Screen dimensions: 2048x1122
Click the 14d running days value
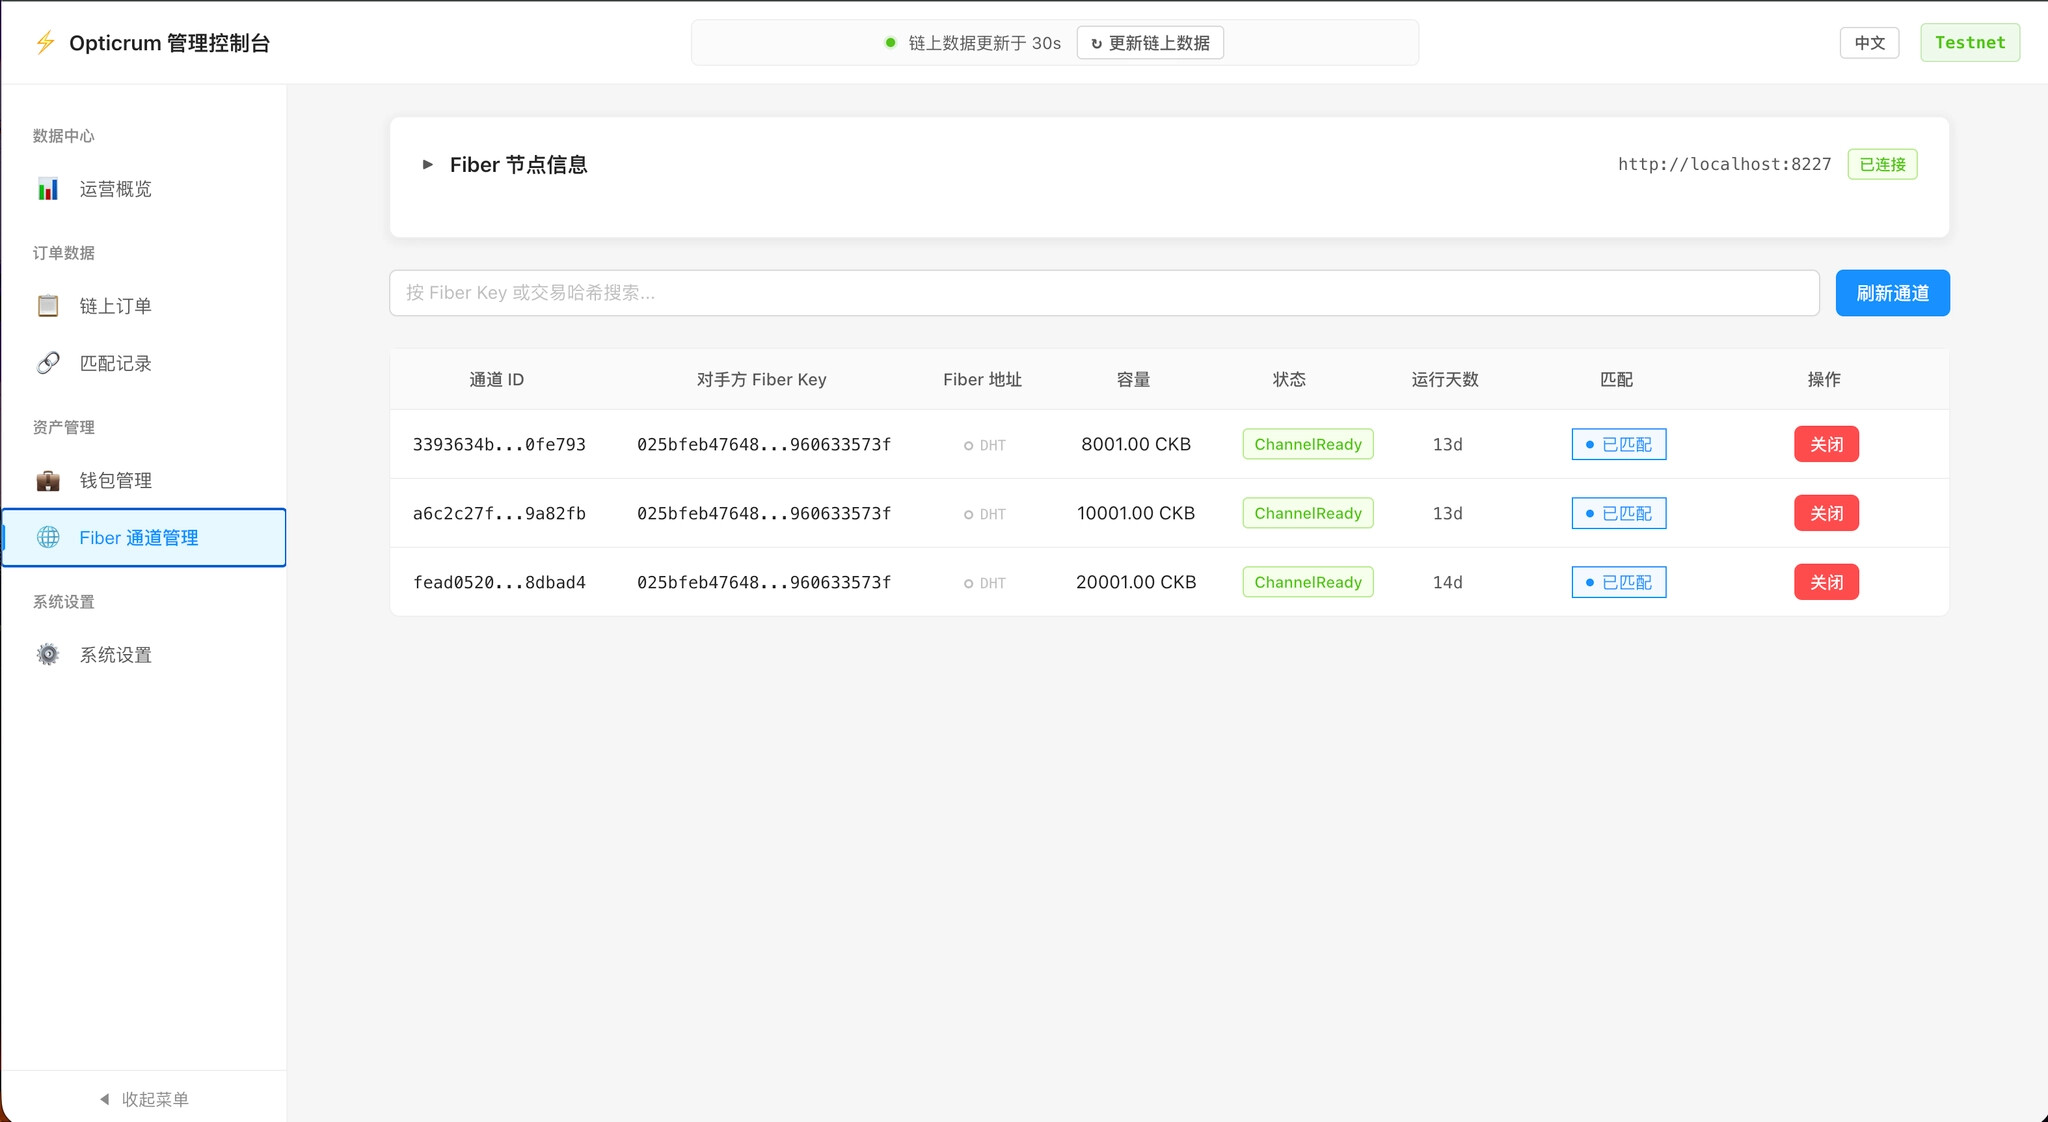pyautogui.click(x=1447, y=582)
